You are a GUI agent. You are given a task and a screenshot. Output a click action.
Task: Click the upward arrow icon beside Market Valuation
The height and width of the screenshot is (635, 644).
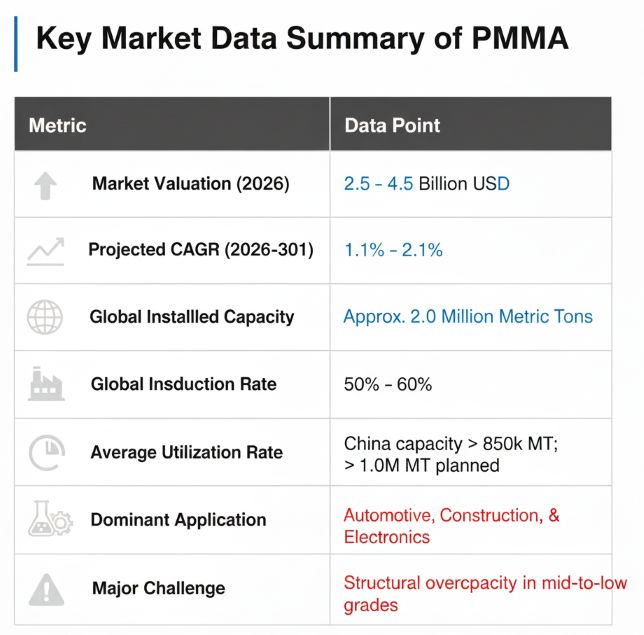tap(45, 186)
